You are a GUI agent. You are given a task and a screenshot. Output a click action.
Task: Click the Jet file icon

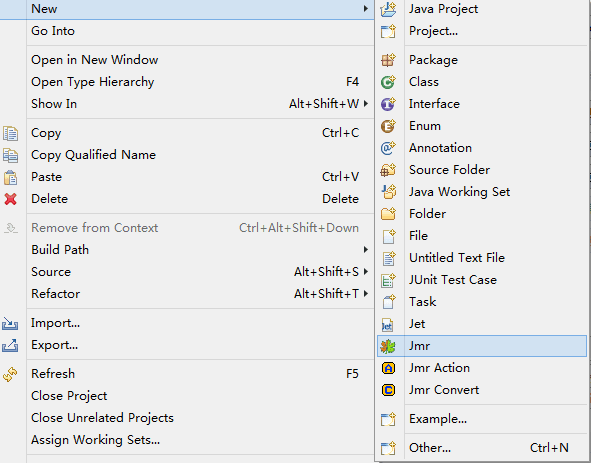(x=387, y=324)
